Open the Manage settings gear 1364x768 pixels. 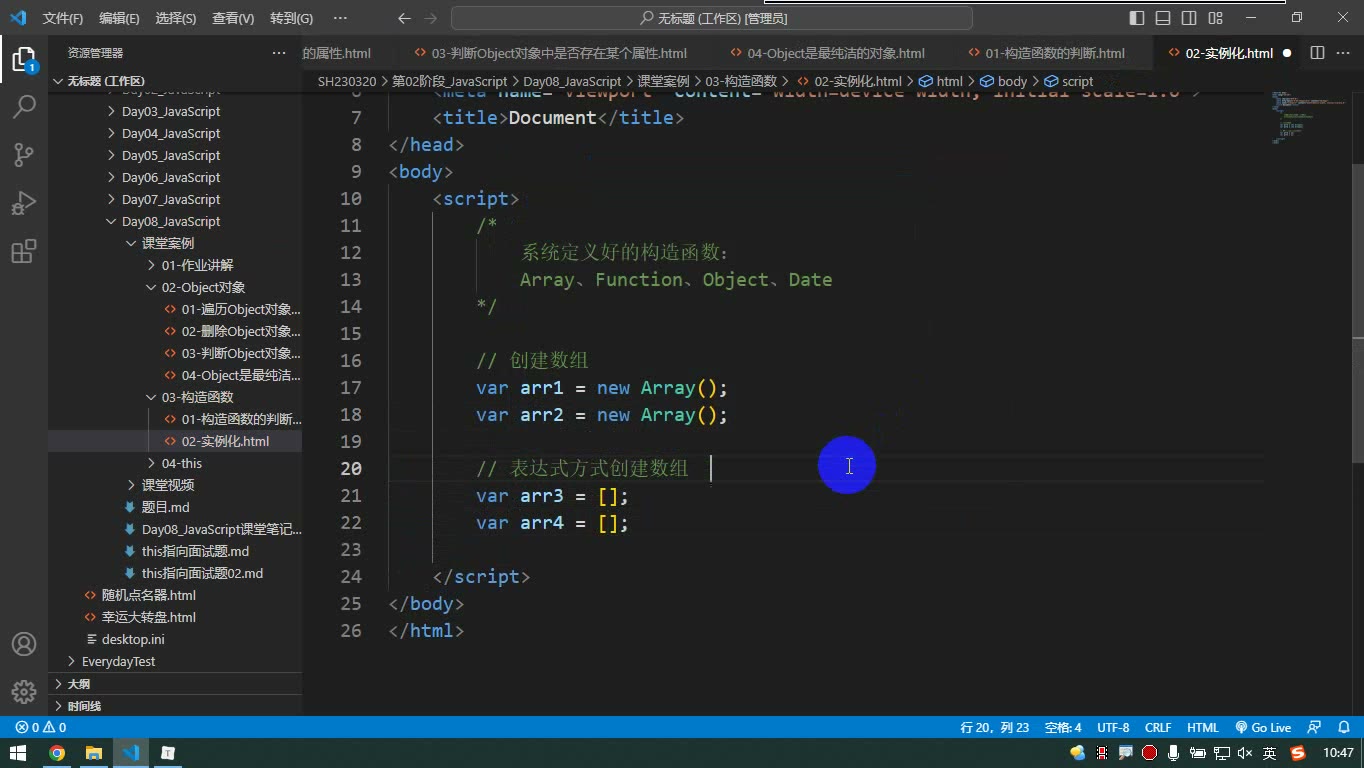[24, 692]
